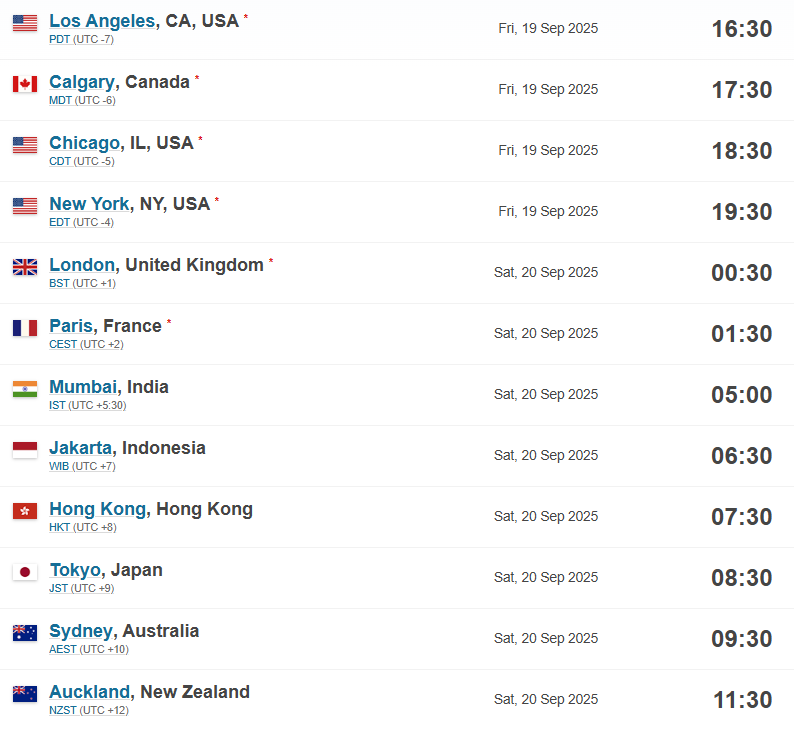
Task: Click the France flag beside Paris
Action: (x=25, y=328)
